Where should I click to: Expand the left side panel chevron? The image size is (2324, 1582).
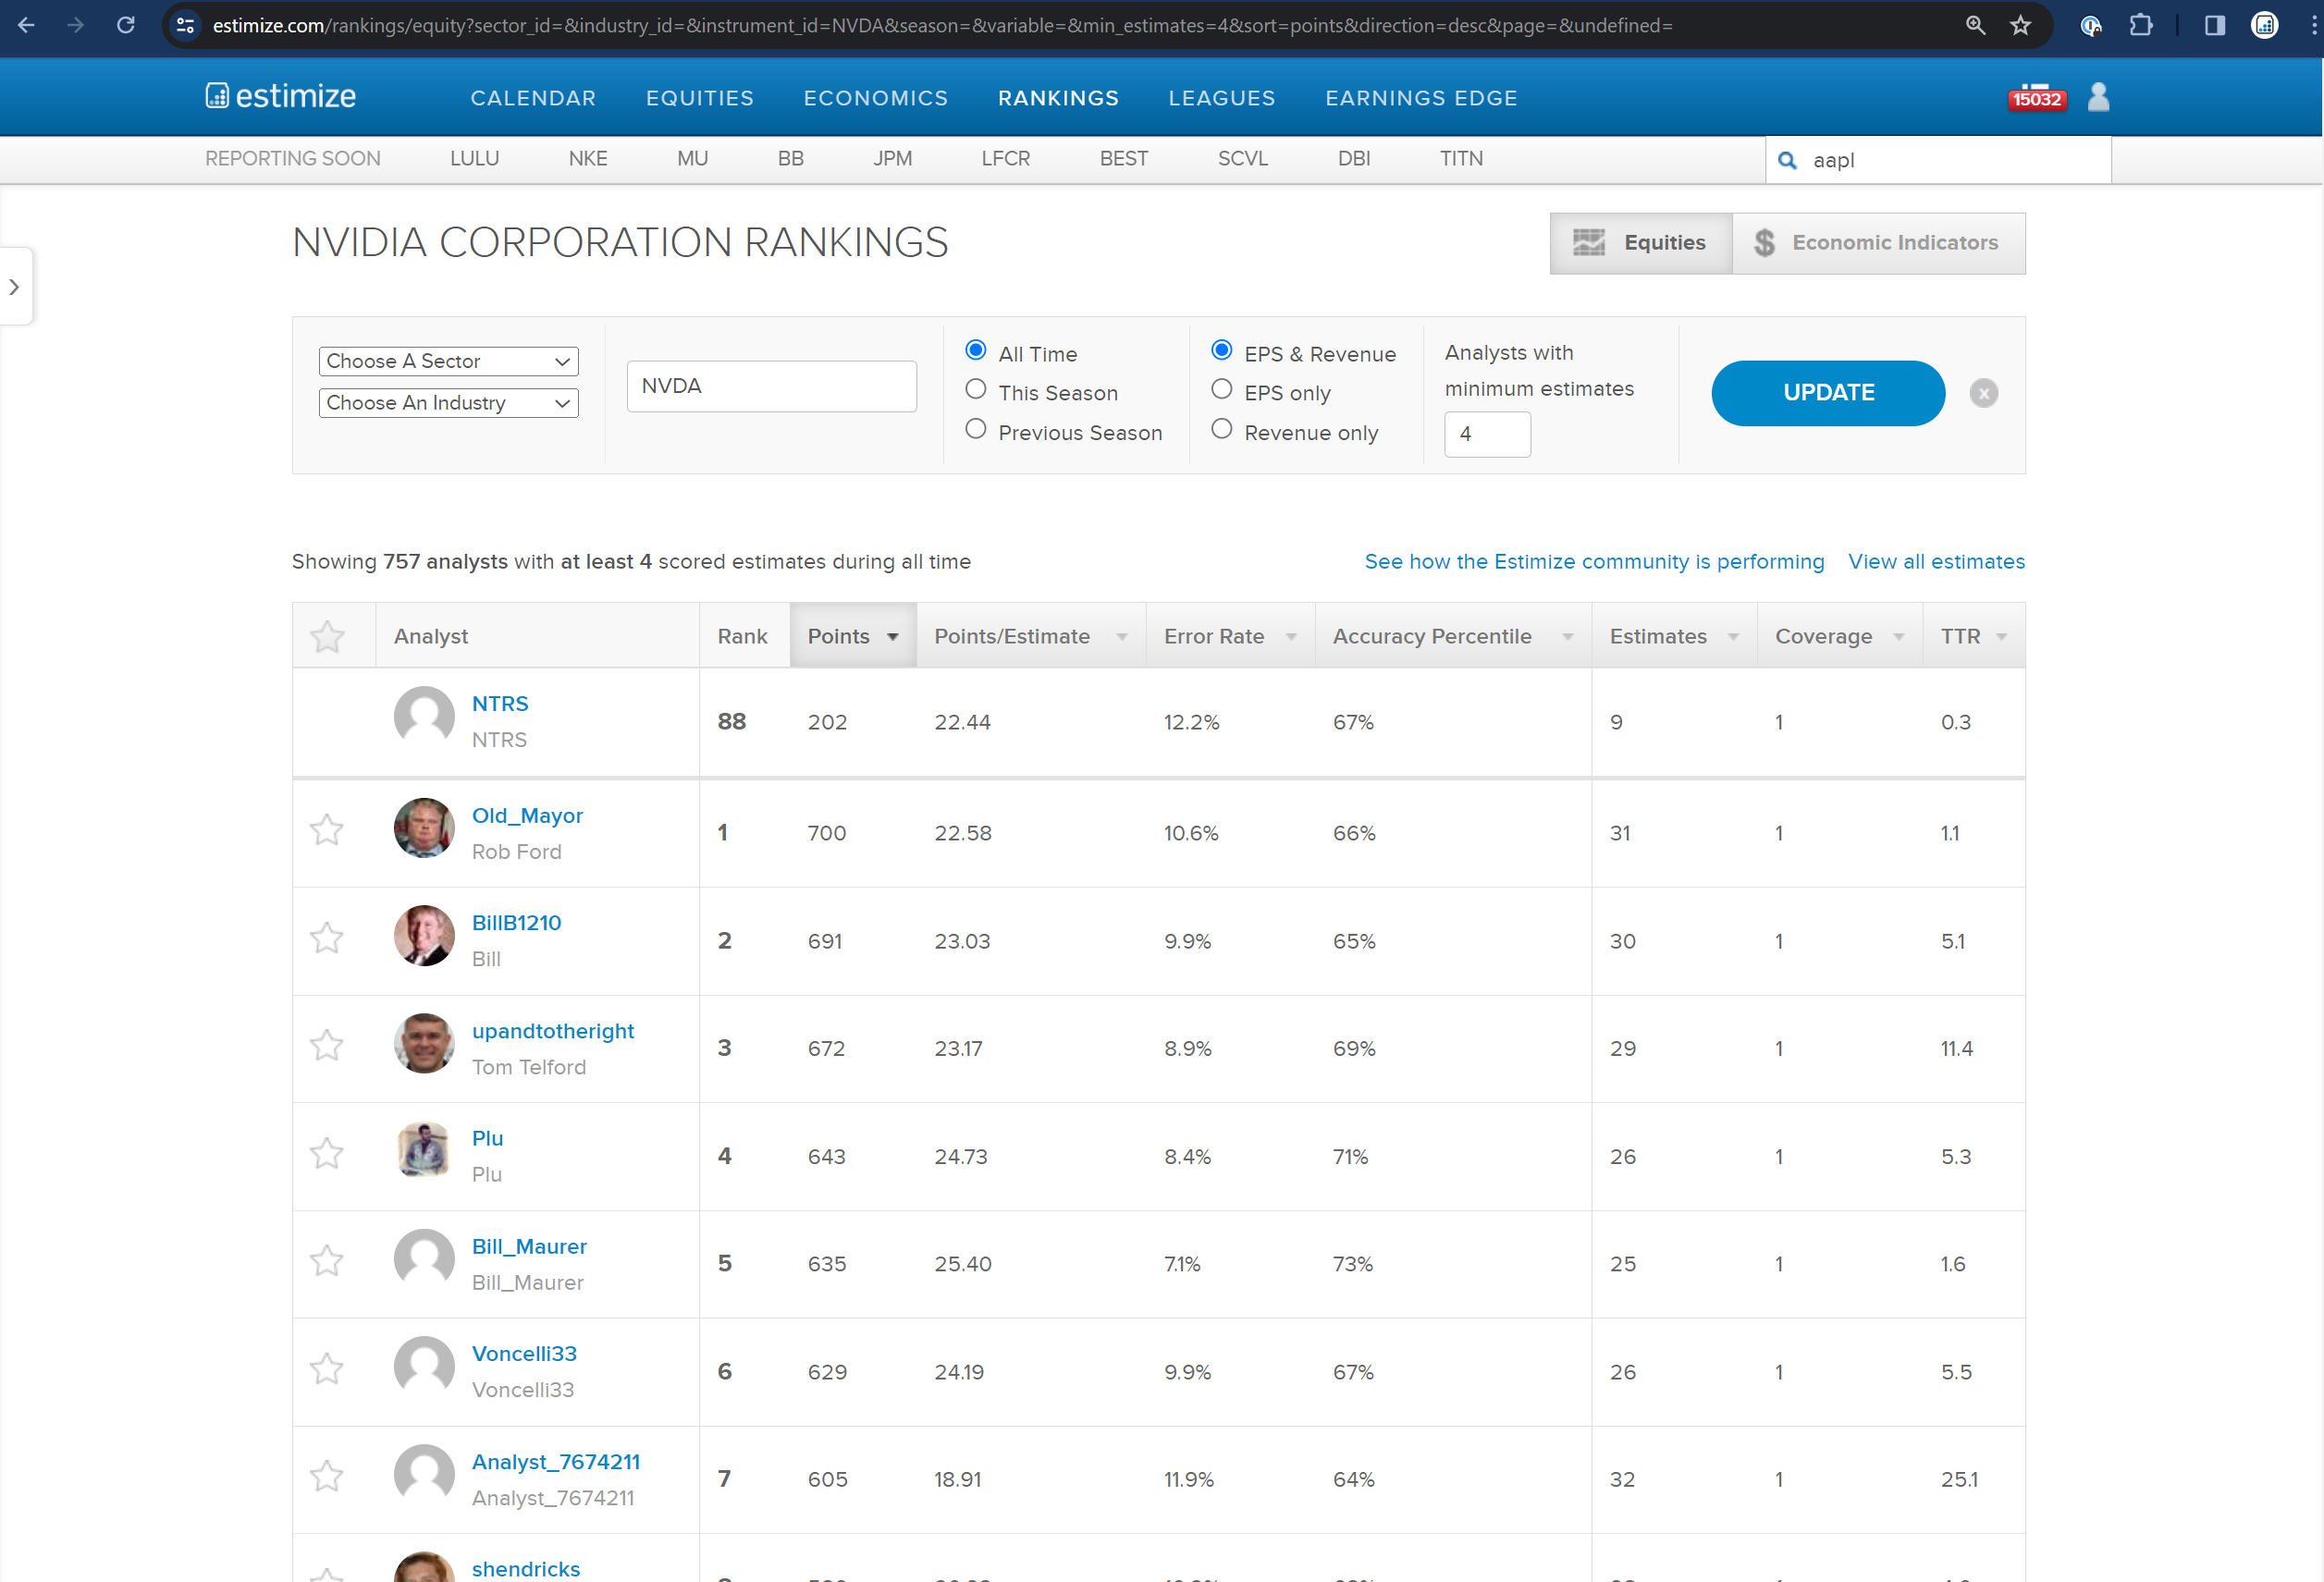(x=14, y=287)
